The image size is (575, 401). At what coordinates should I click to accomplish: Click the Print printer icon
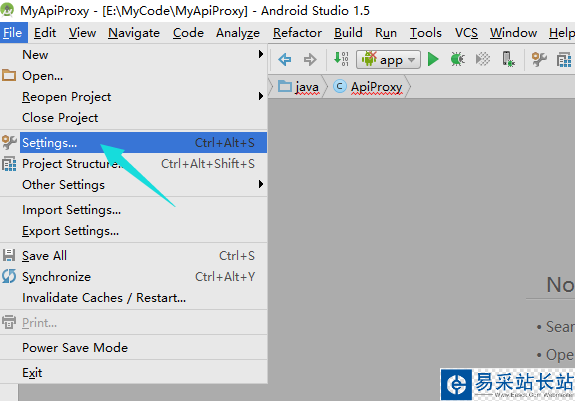[9, 322]
